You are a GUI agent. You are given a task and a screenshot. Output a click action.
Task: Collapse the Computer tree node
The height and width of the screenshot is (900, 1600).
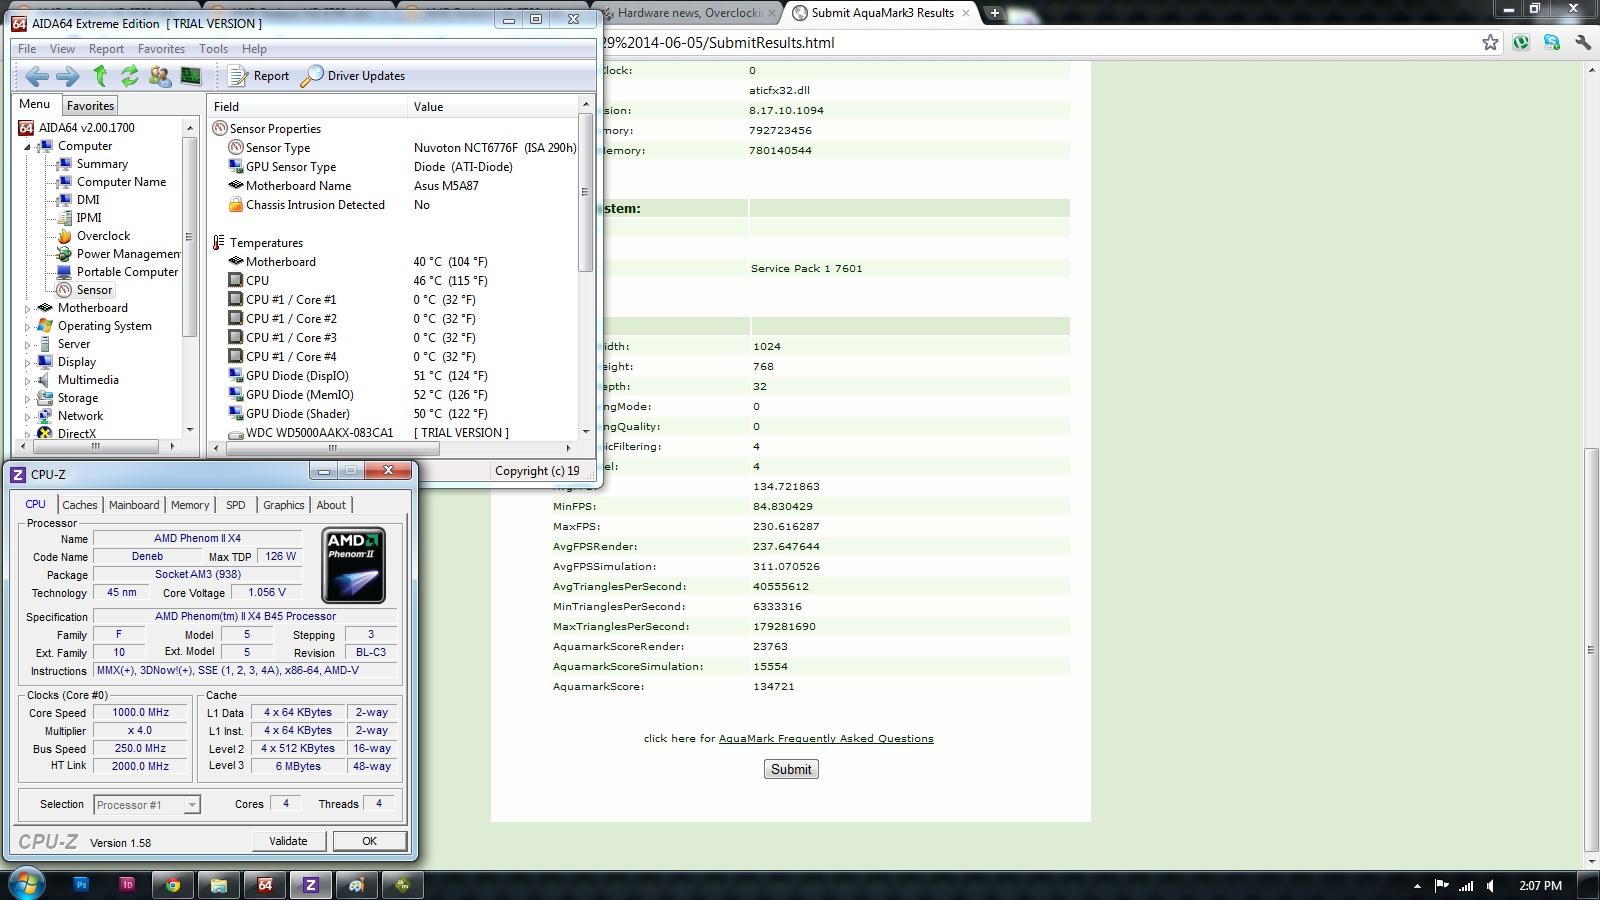[x=28, y=146]
